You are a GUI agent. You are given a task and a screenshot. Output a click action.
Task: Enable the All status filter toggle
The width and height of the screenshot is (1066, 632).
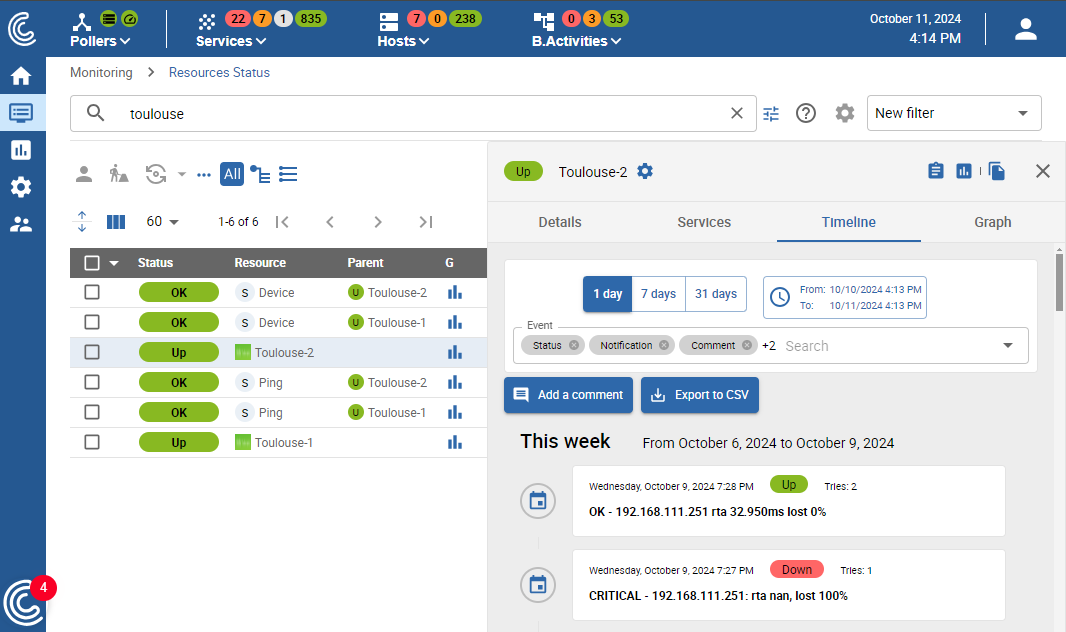232,174
